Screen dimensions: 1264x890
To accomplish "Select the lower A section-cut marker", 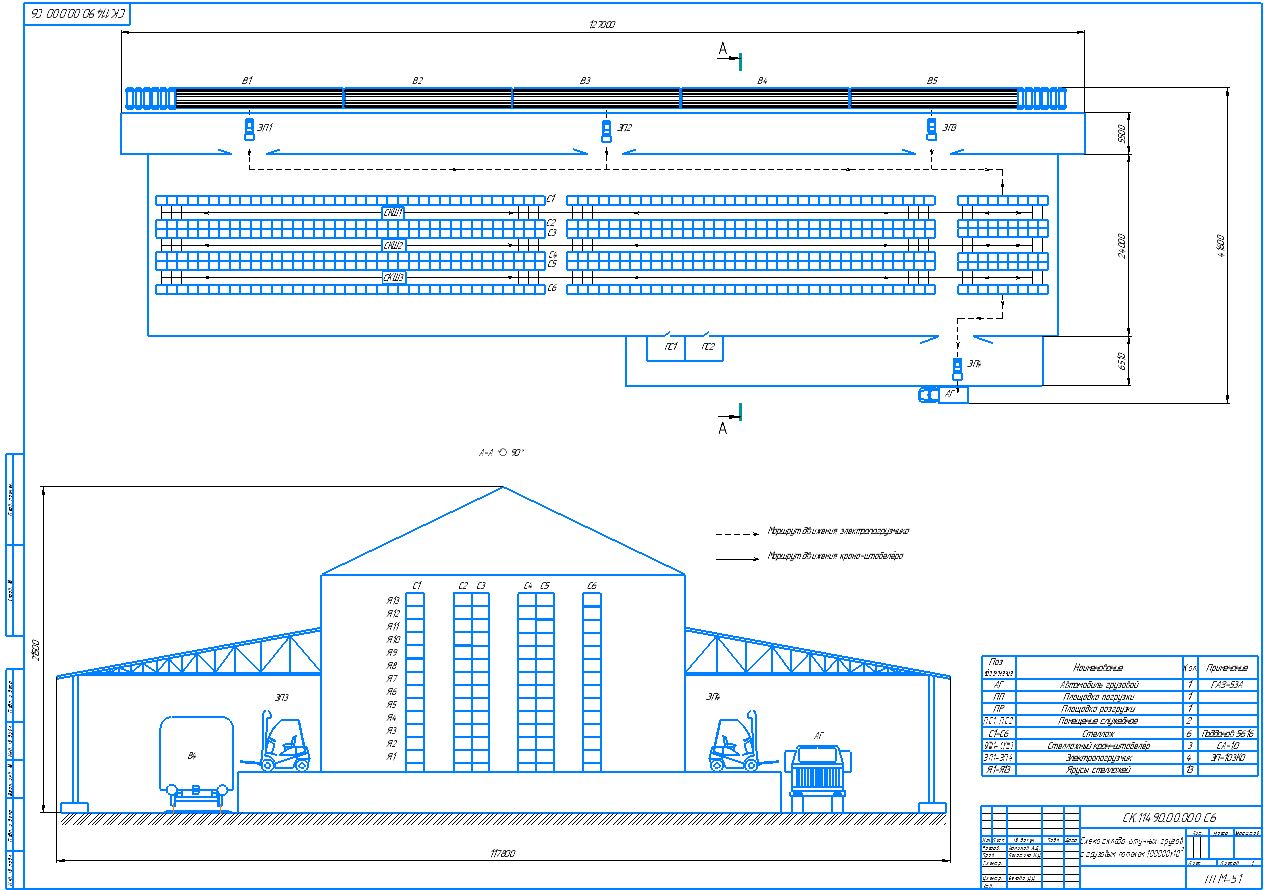I will pos(728,420).
